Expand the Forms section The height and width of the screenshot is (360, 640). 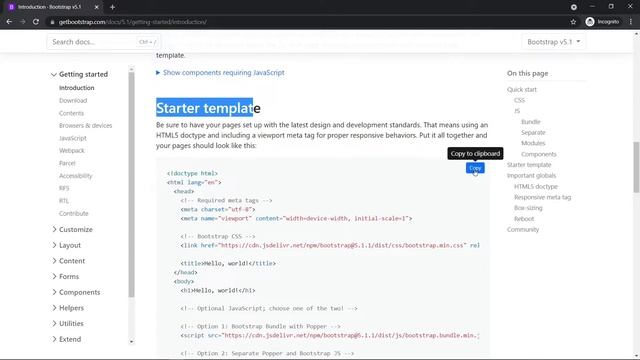click(65, 276)
